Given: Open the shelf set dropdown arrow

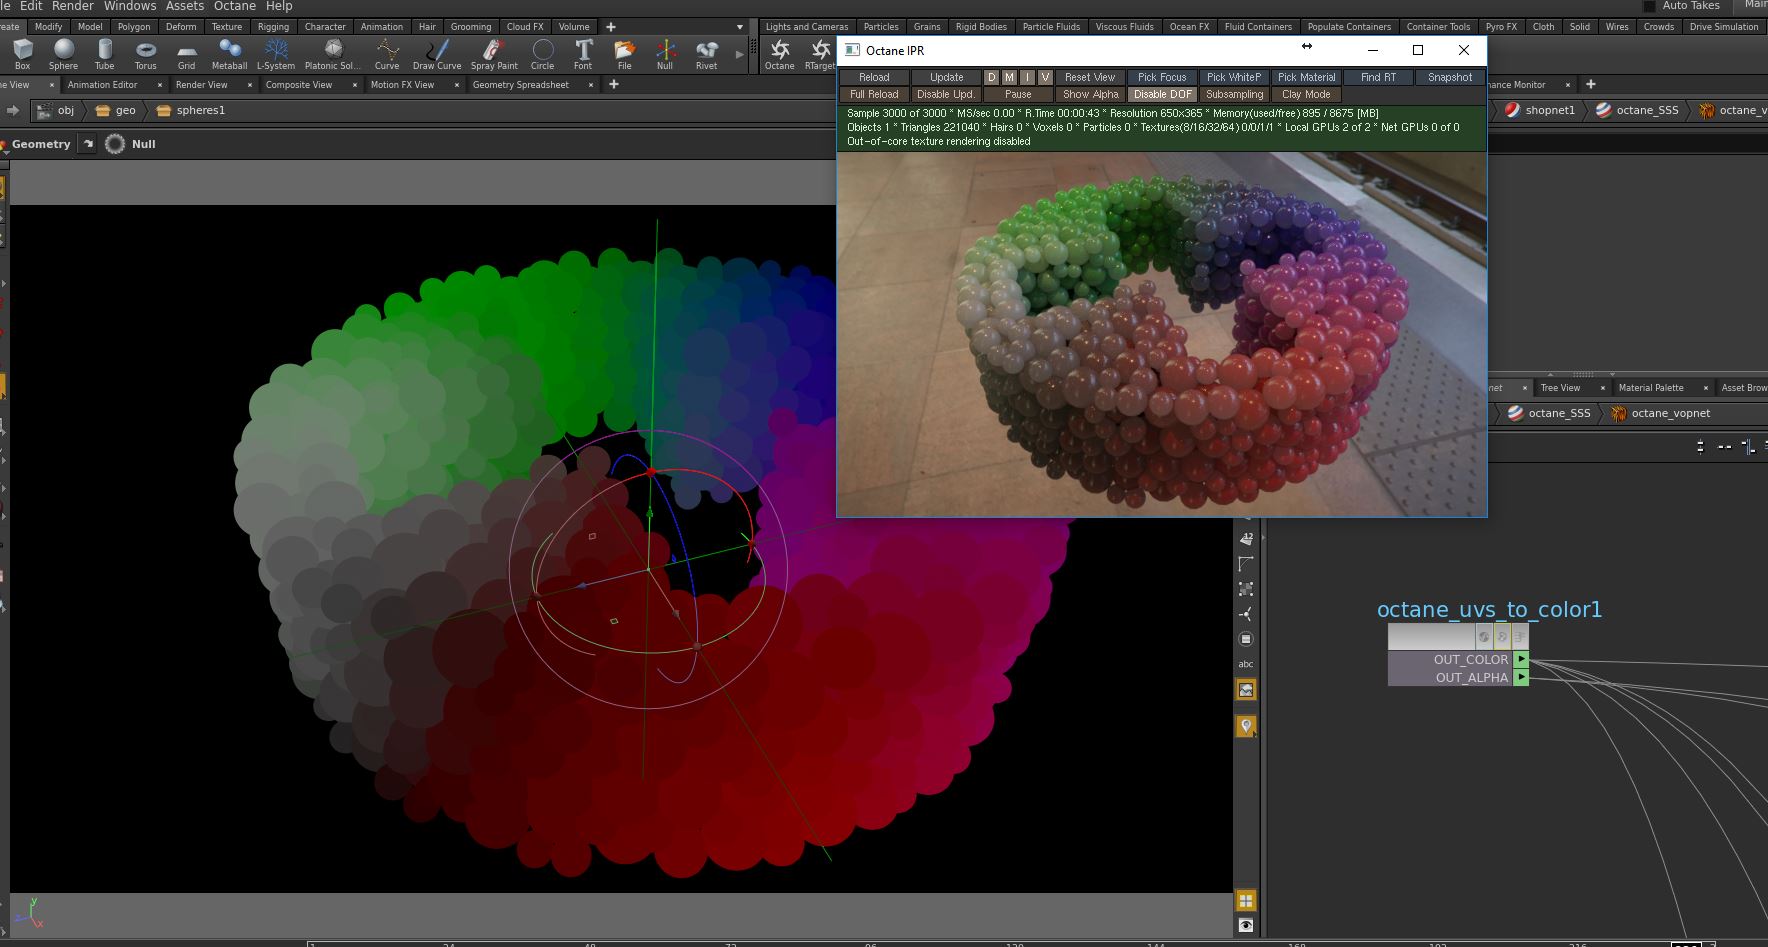Looking at the screenshot, I should 740,27.
